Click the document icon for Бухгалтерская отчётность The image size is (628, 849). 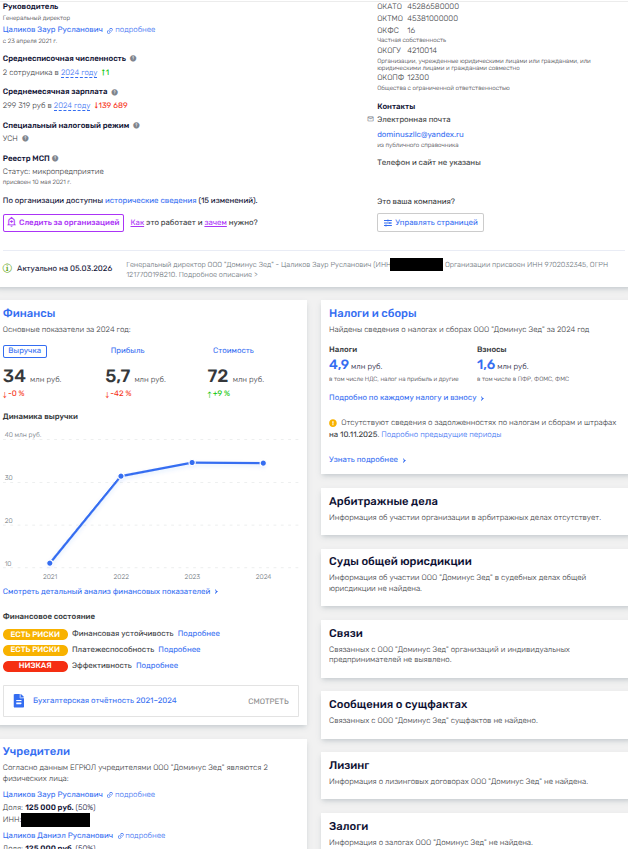(18, 701)
